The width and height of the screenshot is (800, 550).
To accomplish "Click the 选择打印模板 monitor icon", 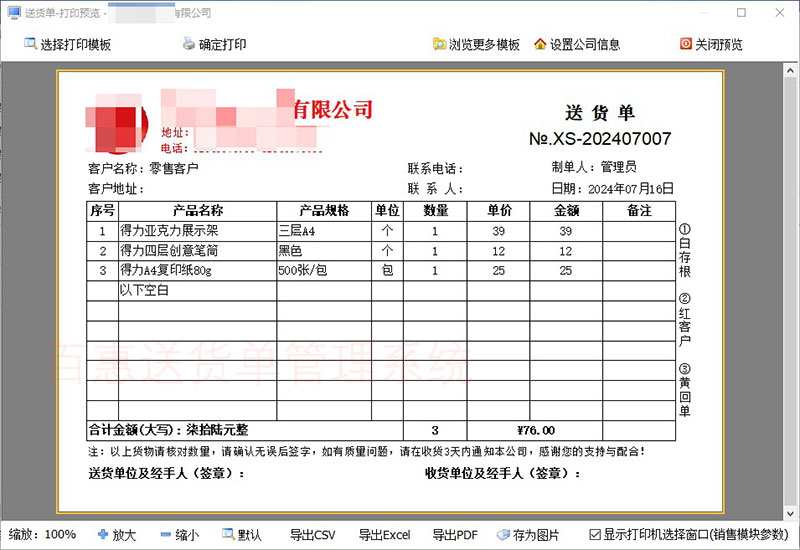I will click(29, 44).
